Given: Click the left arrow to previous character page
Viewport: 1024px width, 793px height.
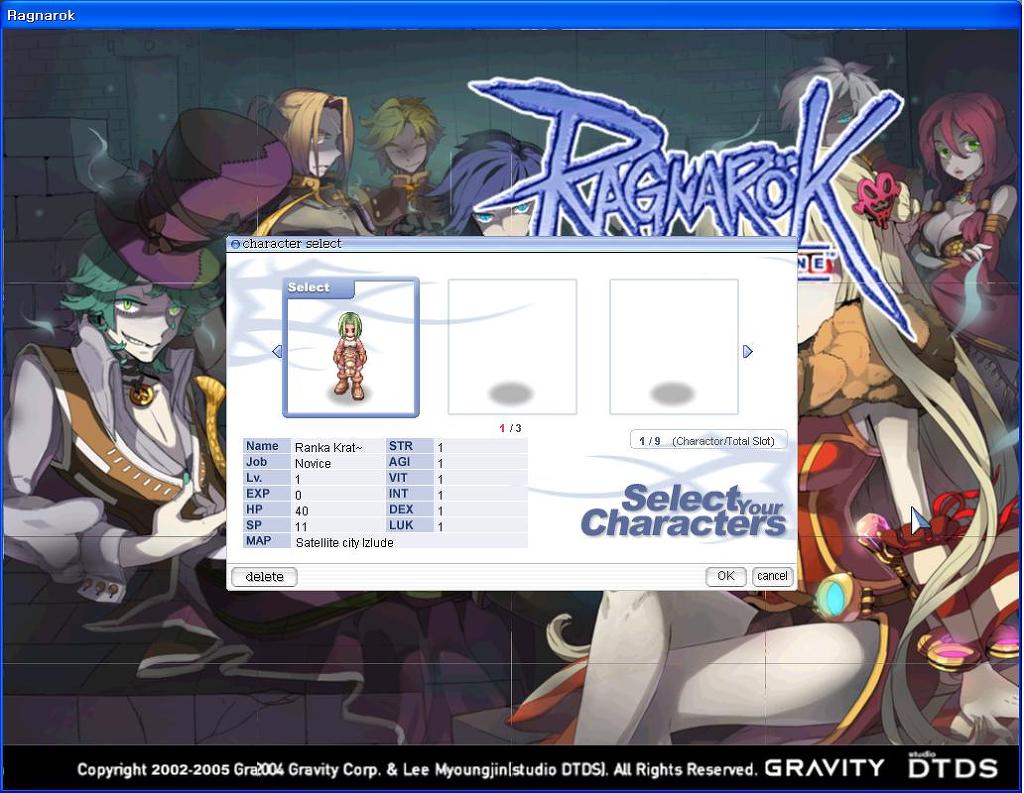Looking at the screenshot, I should 277,351.
